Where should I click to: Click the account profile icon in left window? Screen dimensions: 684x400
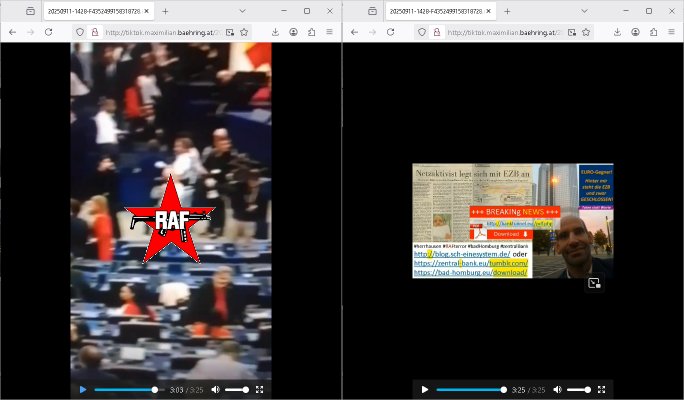pyautogui.click(x=294, y=32)
